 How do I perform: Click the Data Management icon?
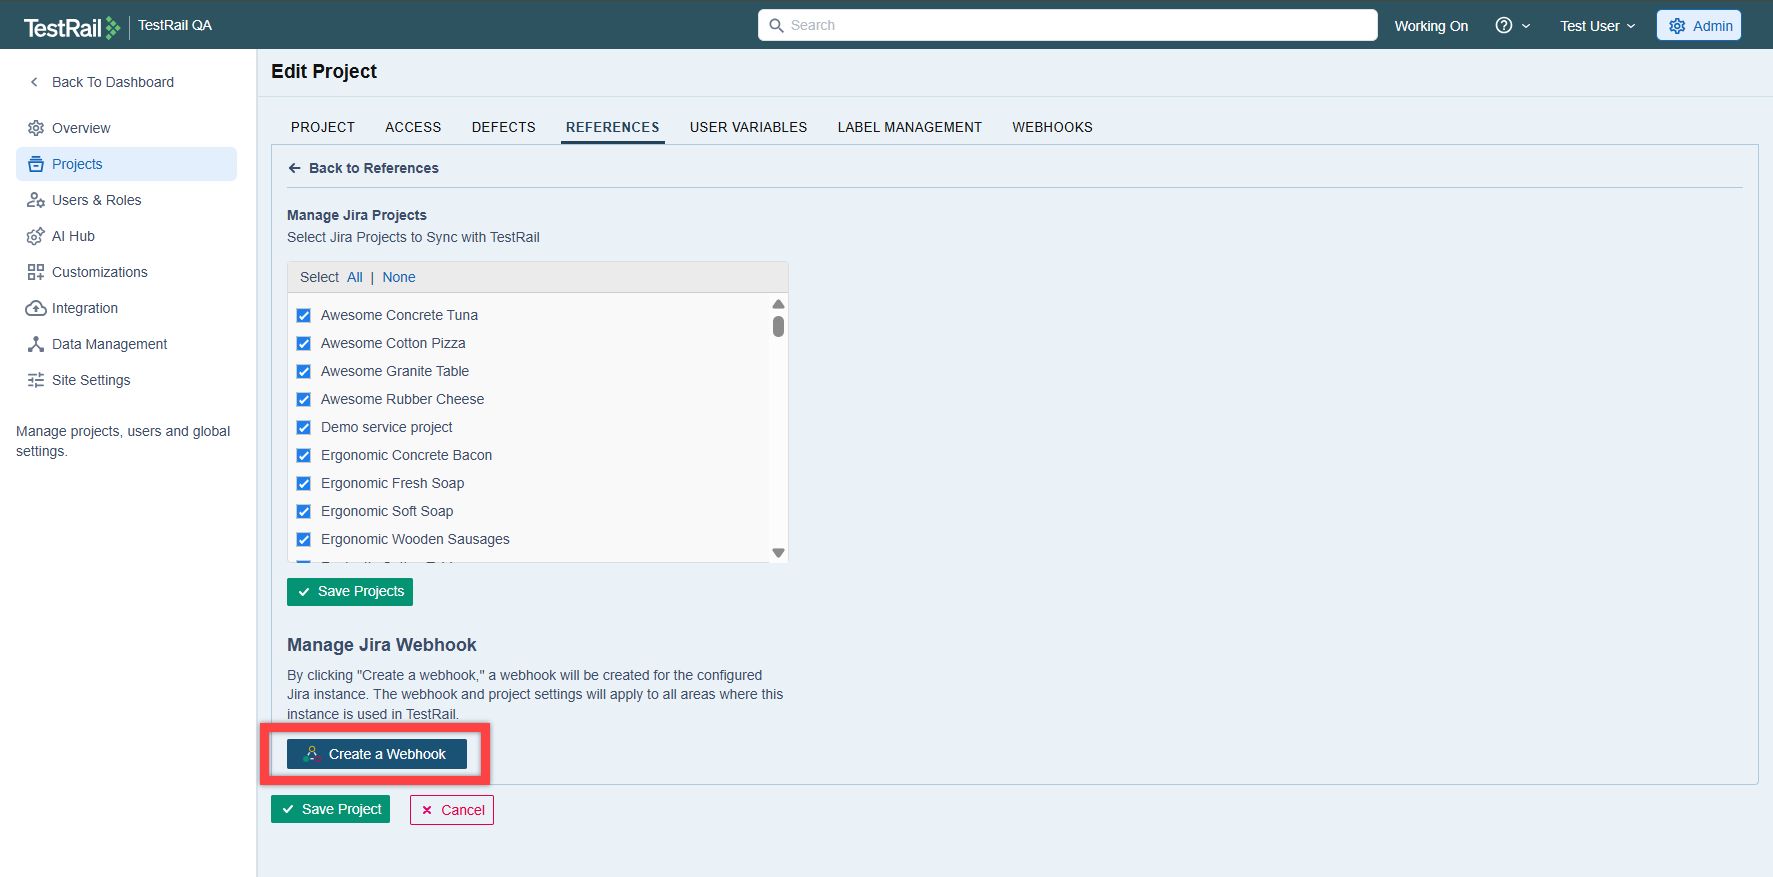[x=36, y=344]
